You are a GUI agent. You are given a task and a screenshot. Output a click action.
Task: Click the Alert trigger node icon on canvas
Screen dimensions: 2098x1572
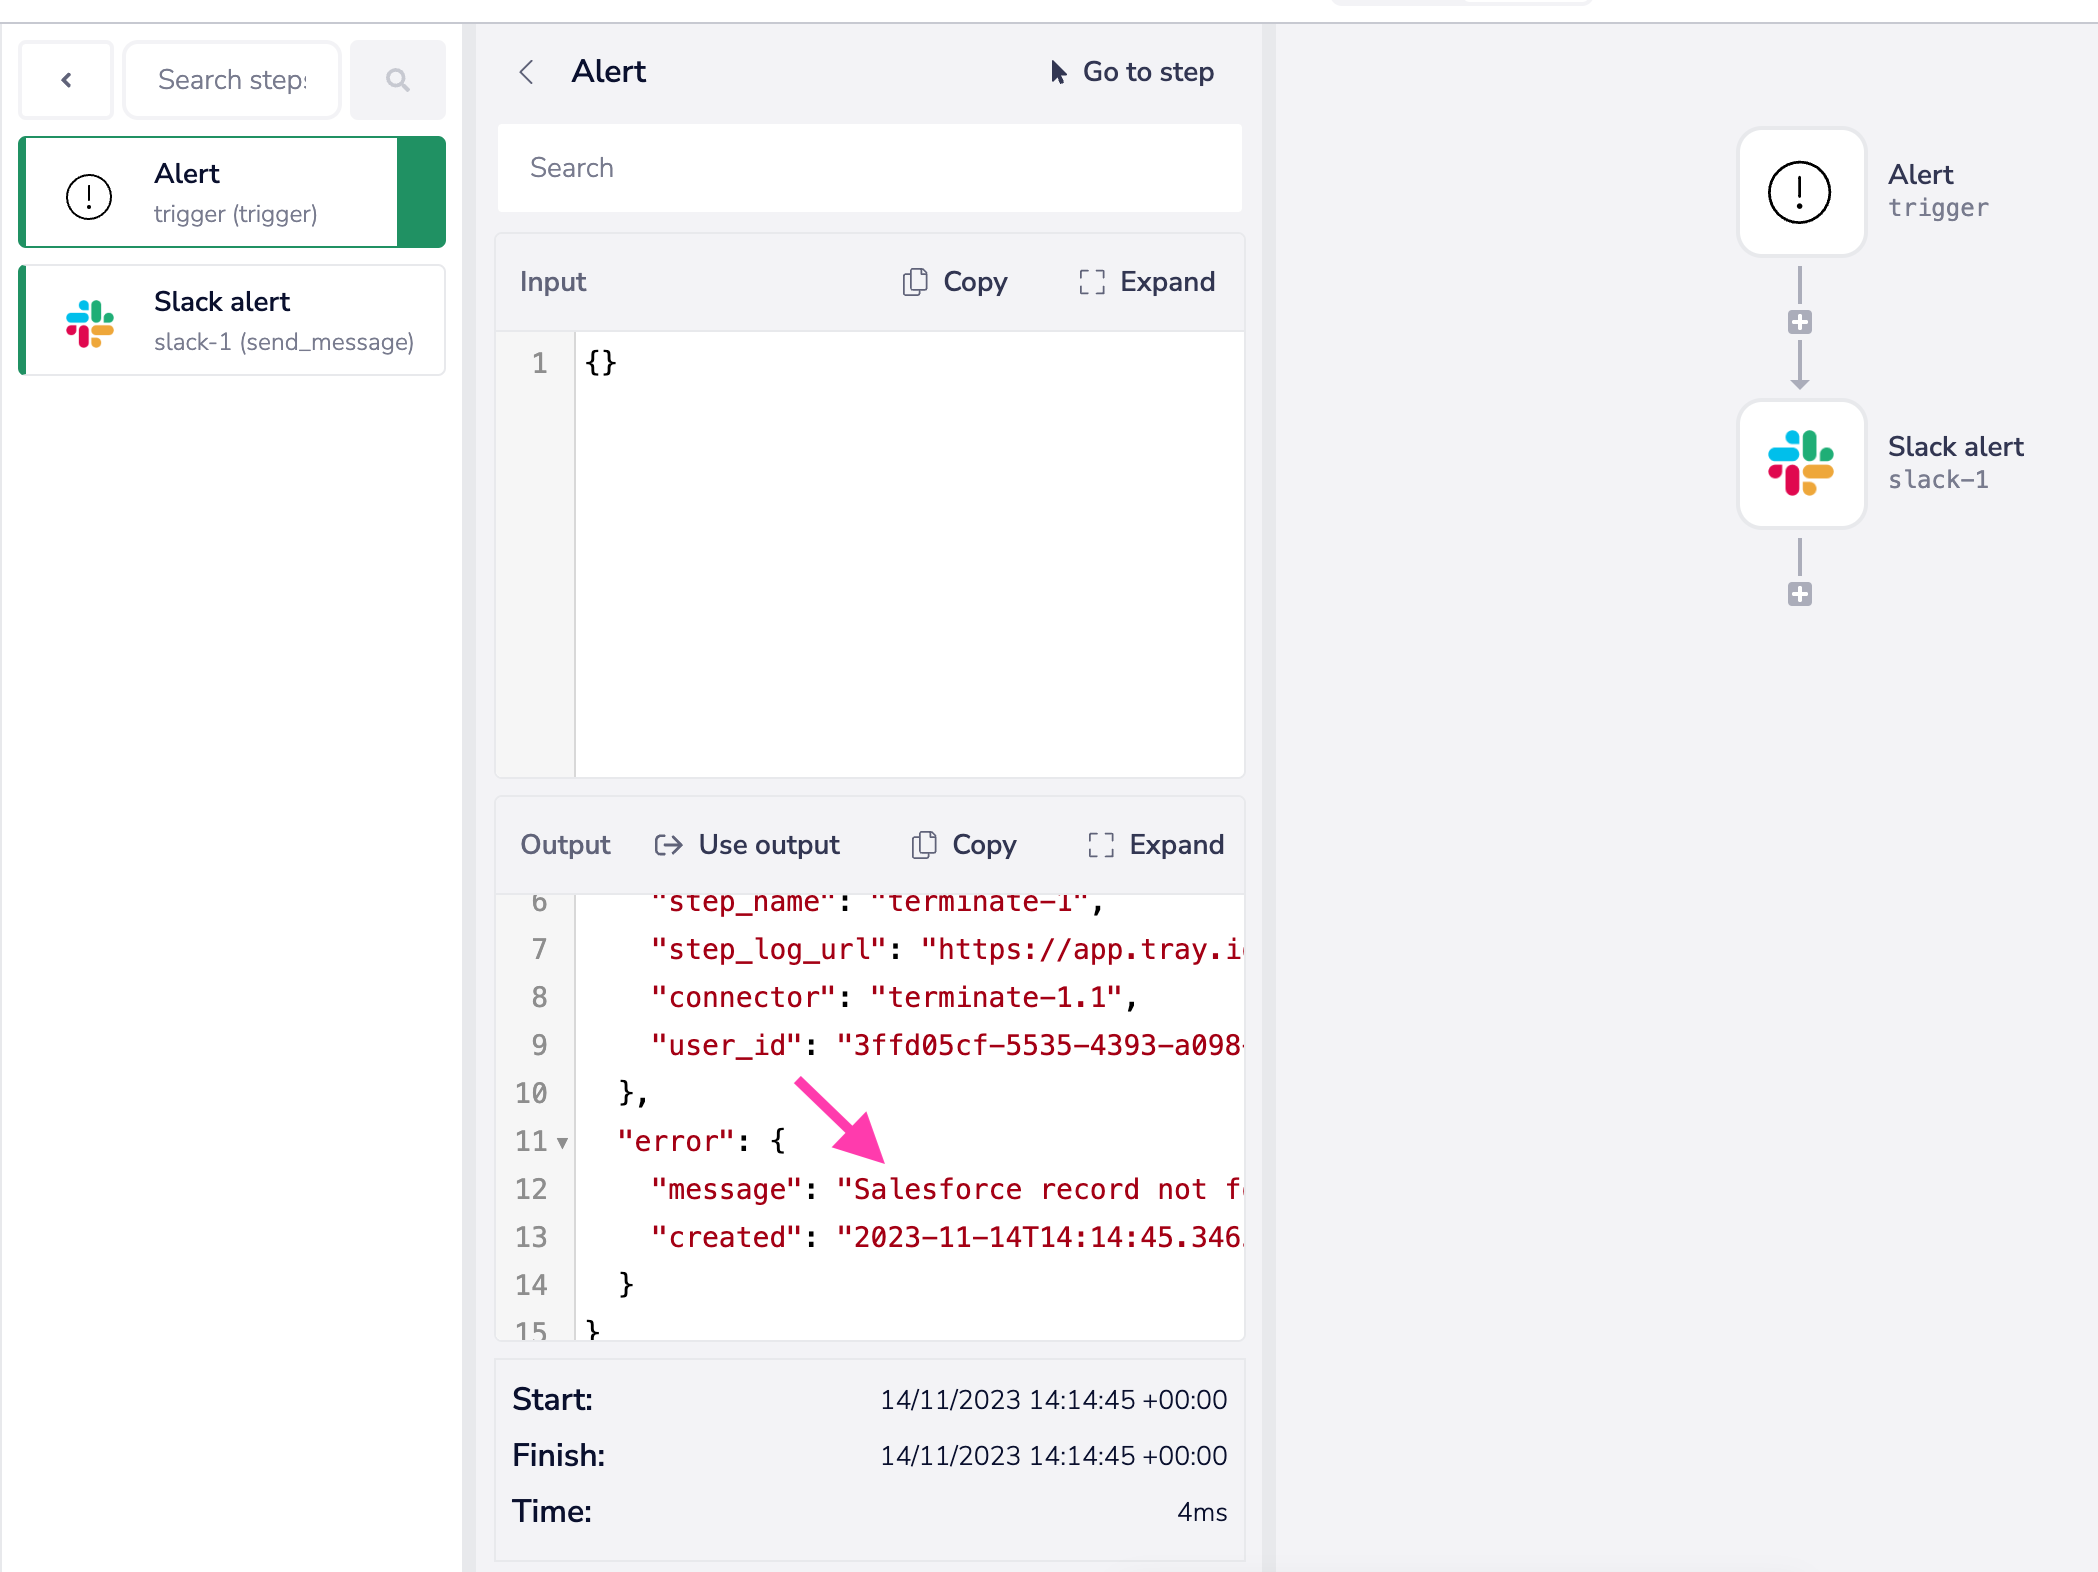coord(1800,192)
